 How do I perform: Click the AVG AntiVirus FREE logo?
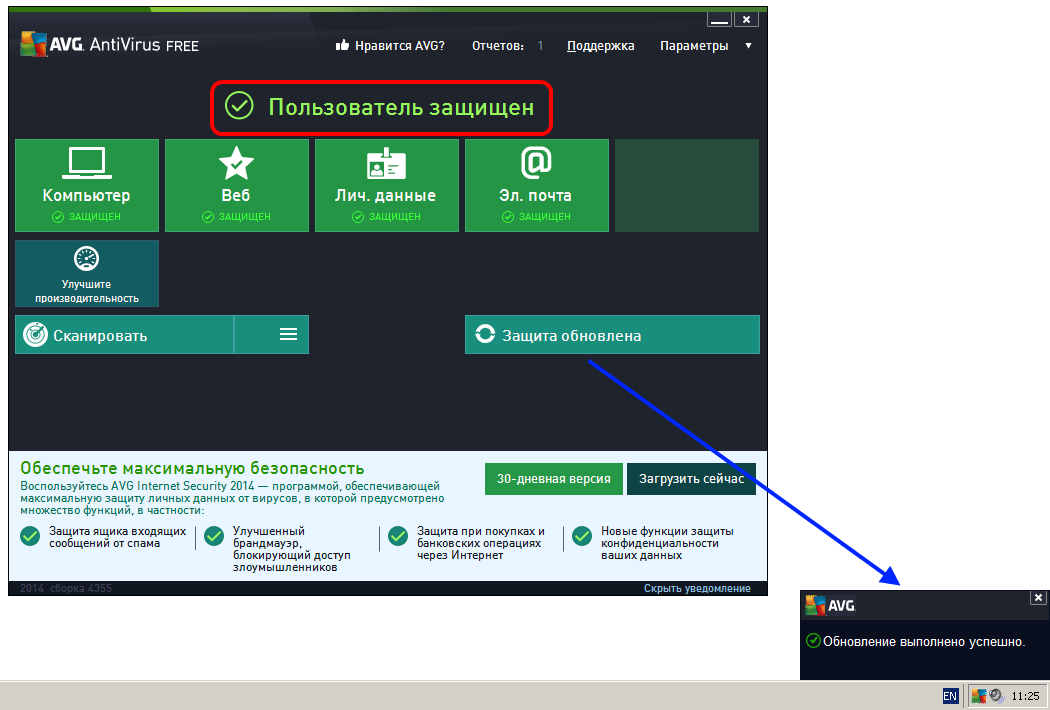tap(109, 44)
